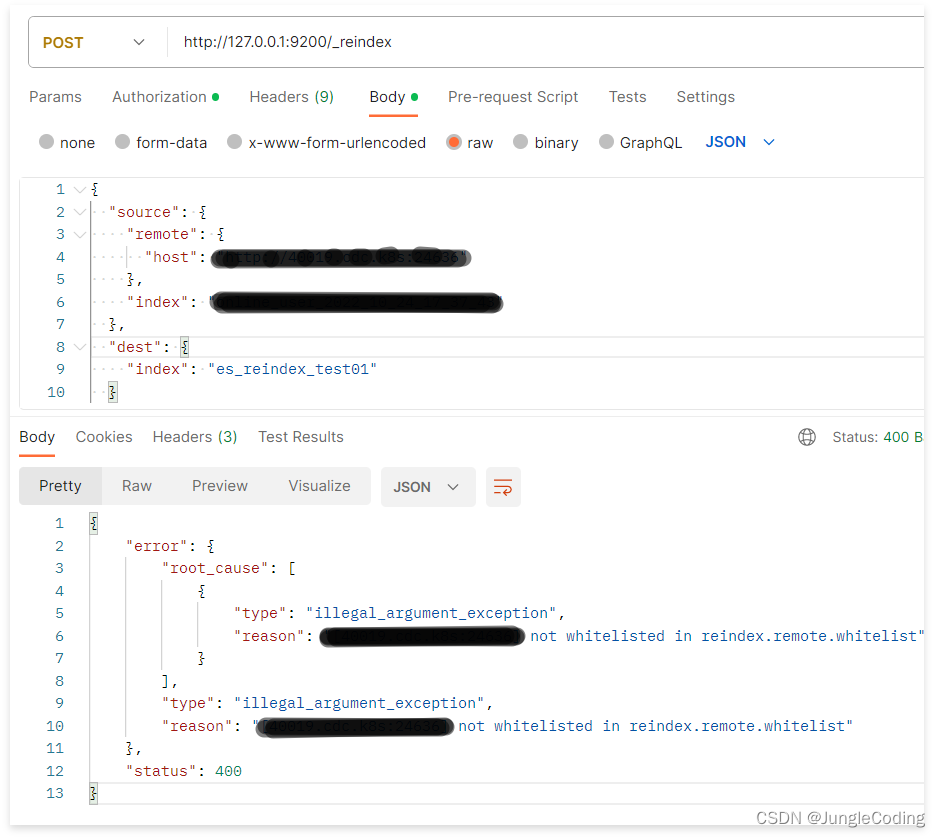Viewport: 940px width, 837px height.
Task: Open the JSON dropdown in the response toolbar
Action: click(428, 486)
